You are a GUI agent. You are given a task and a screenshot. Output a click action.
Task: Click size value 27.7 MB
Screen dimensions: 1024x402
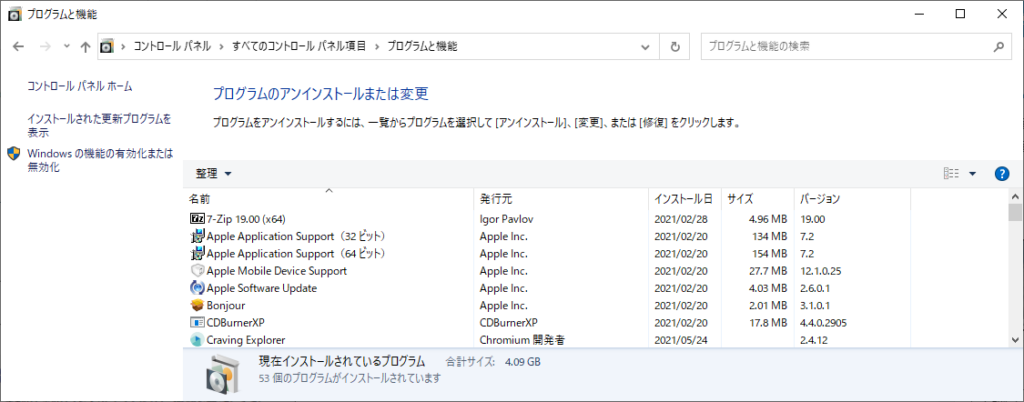tap(767, 270)
